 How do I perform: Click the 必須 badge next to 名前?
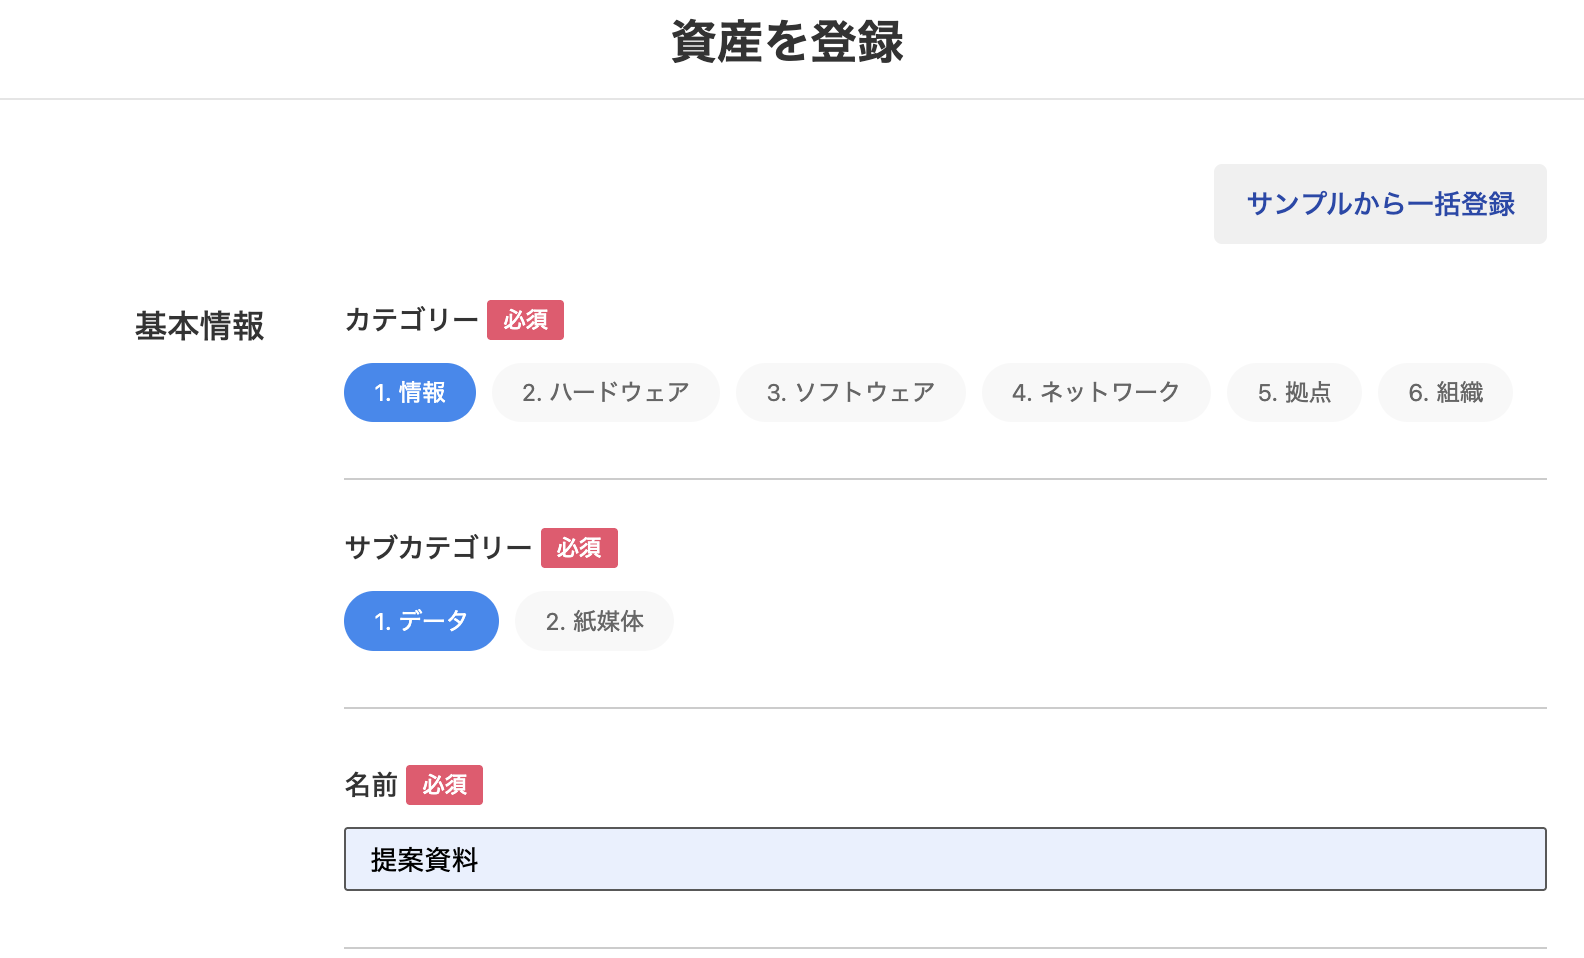pyautogui.click(x=444, y=785)
